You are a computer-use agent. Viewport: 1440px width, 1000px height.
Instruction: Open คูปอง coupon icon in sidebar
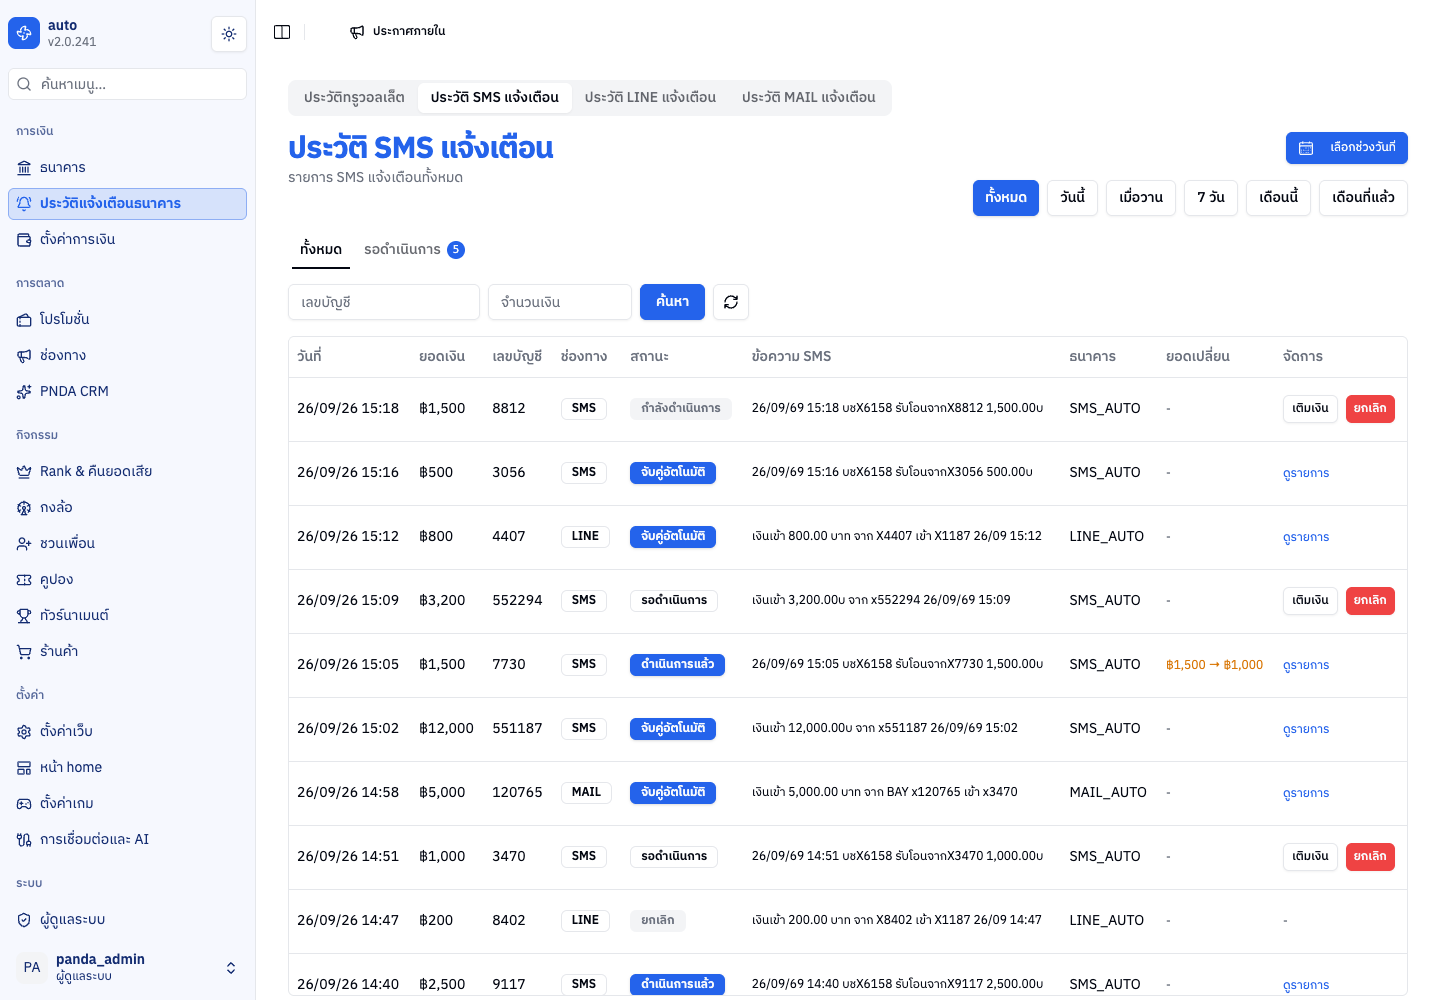[24, 580]
